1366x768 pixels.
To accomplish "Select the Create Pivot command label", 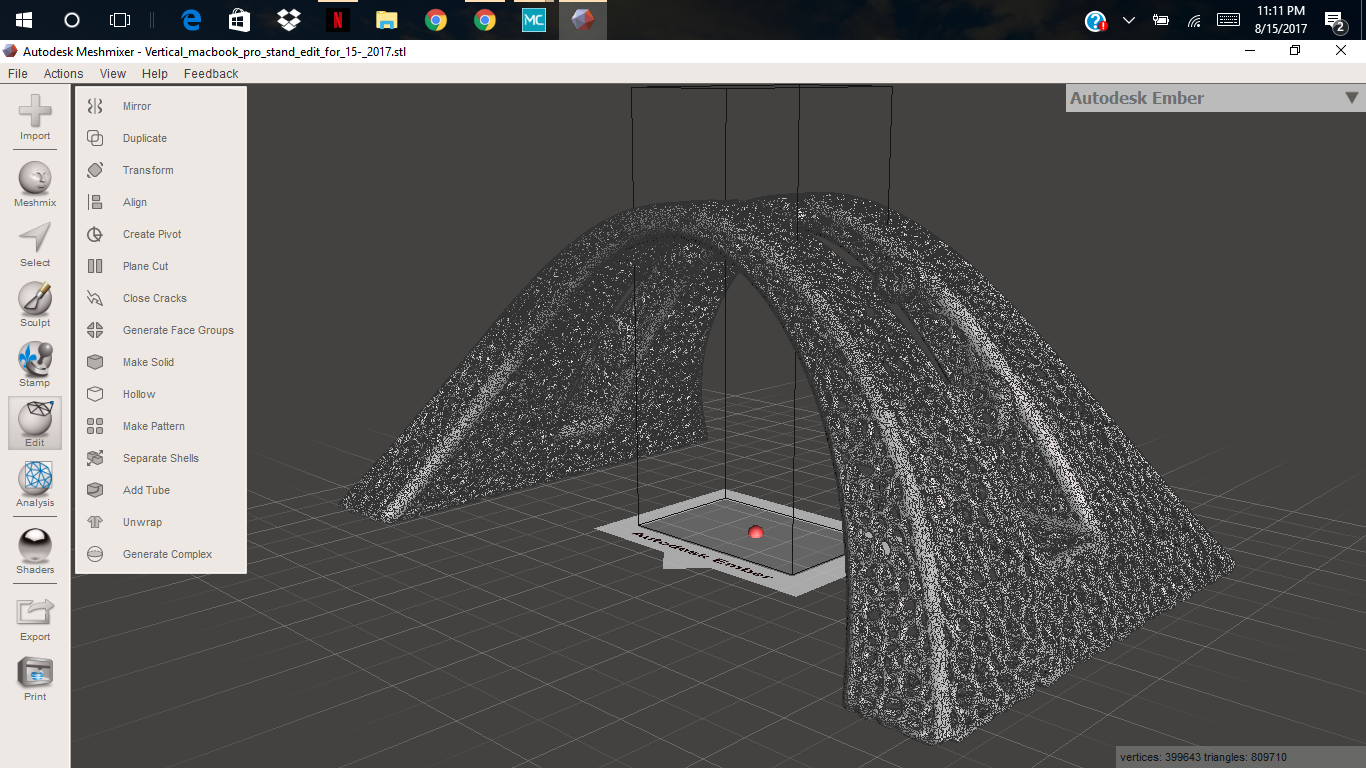I will coord(152,234).
